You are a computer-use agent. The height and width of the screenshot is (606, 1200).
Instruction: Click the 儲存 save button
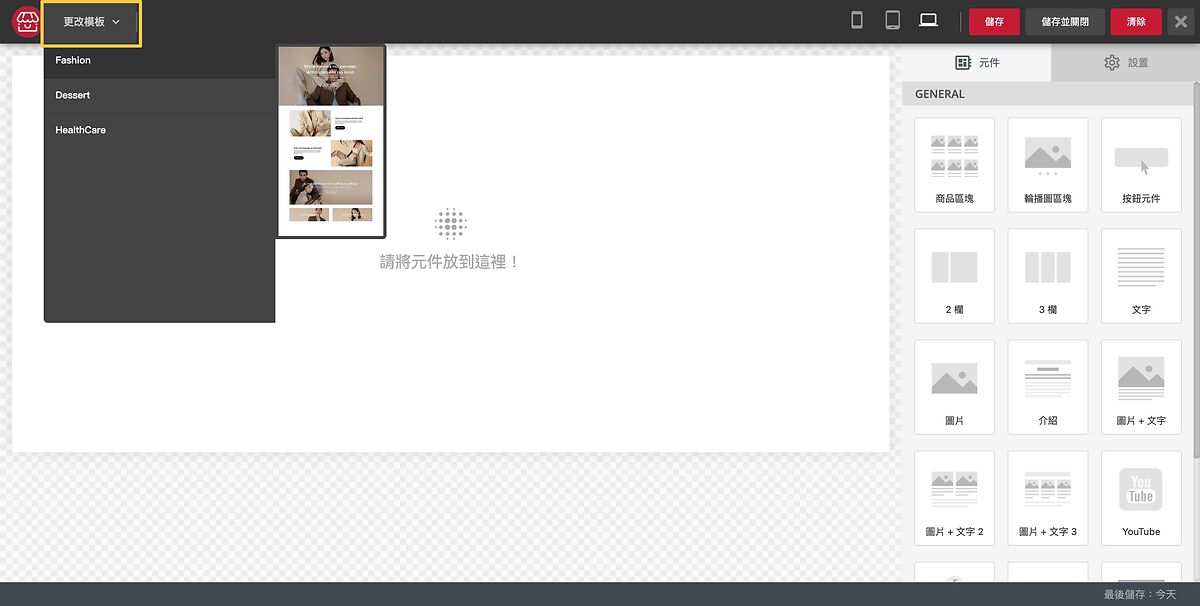click(x=994, y=22)
